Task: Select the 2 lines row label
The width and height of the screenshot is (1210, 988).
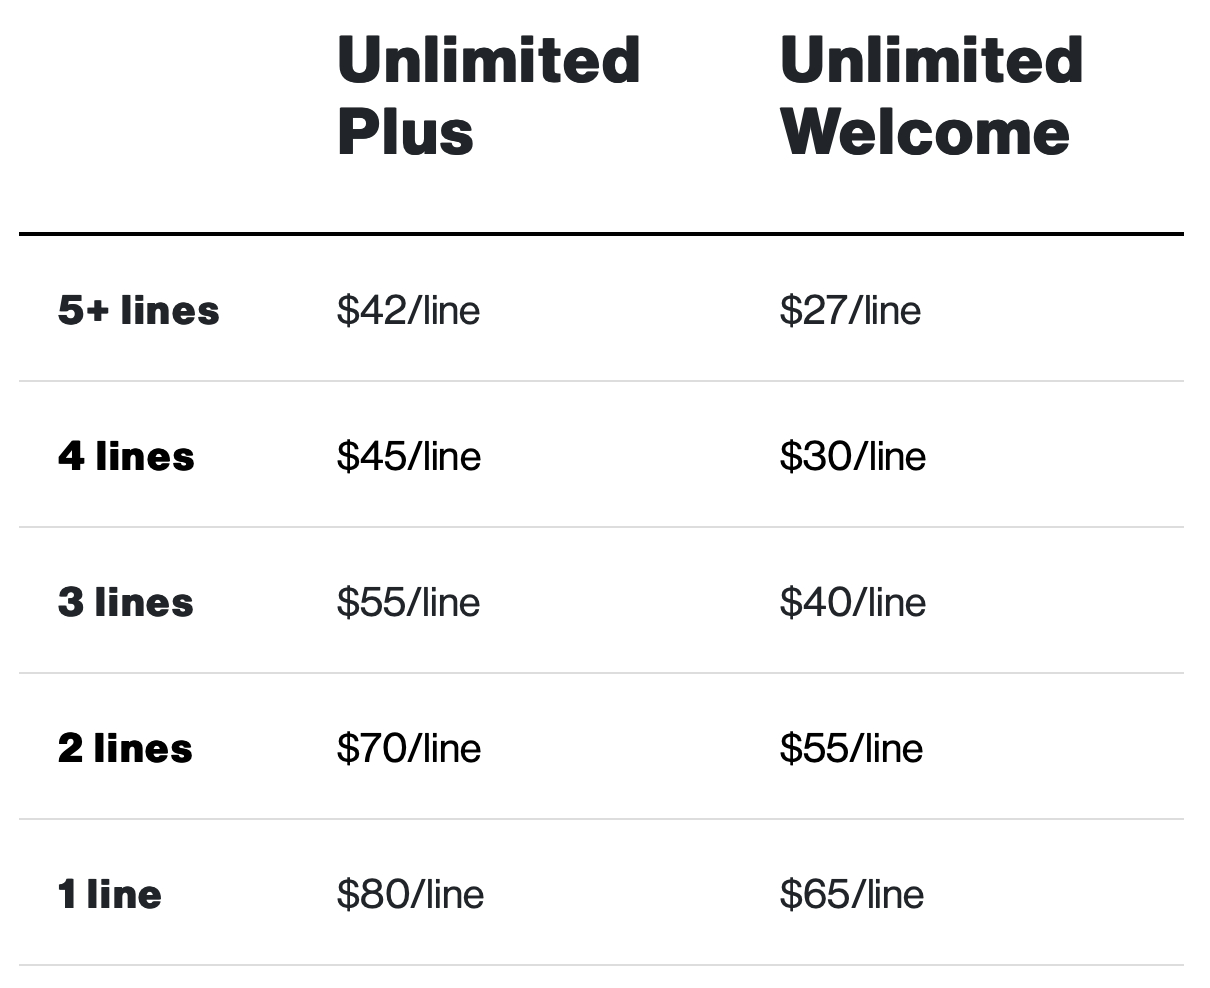Action: pyautogui.click(x=125, y=748)
